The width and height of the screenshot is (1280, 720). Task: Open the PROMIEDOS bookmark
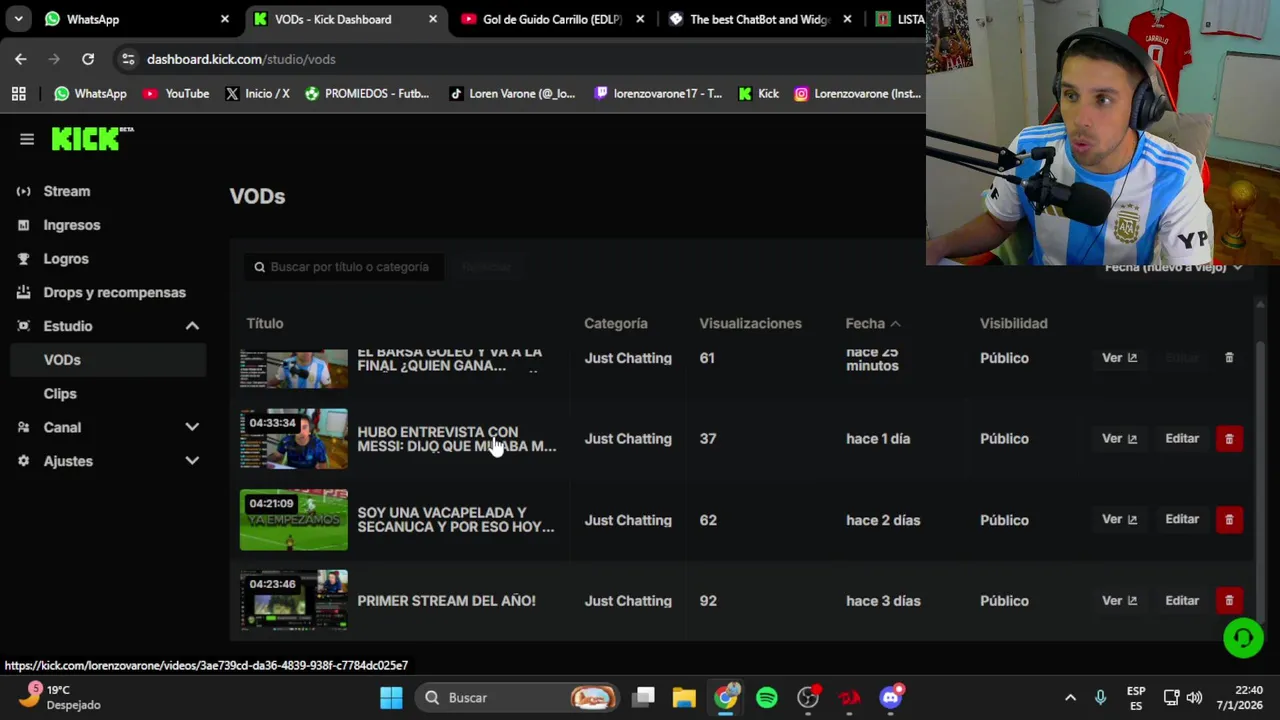[367, 93]
